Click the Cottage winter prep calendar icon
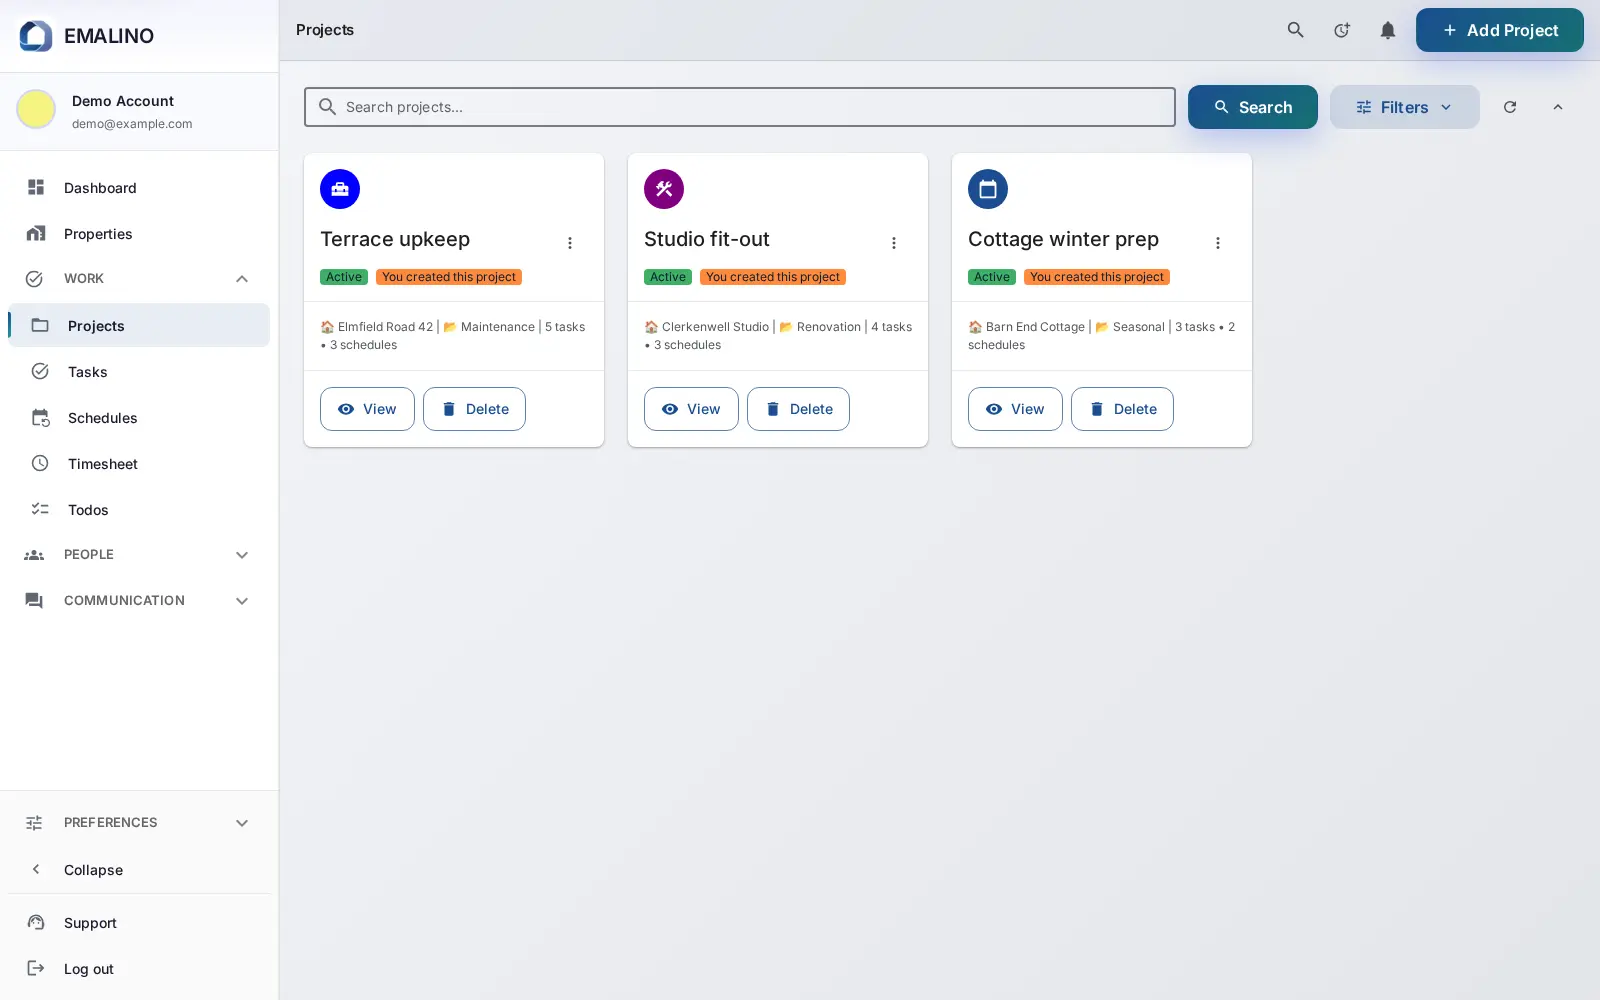 pyautogui.click(x=988, y=189)
